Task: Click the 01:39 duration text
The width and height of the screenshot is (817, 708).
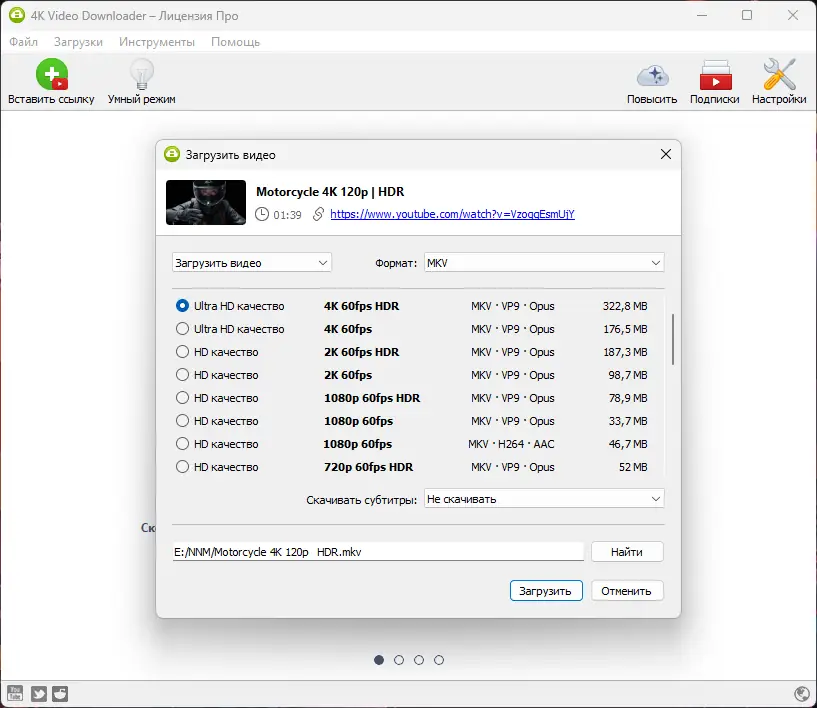Action: tap(287, 215)
